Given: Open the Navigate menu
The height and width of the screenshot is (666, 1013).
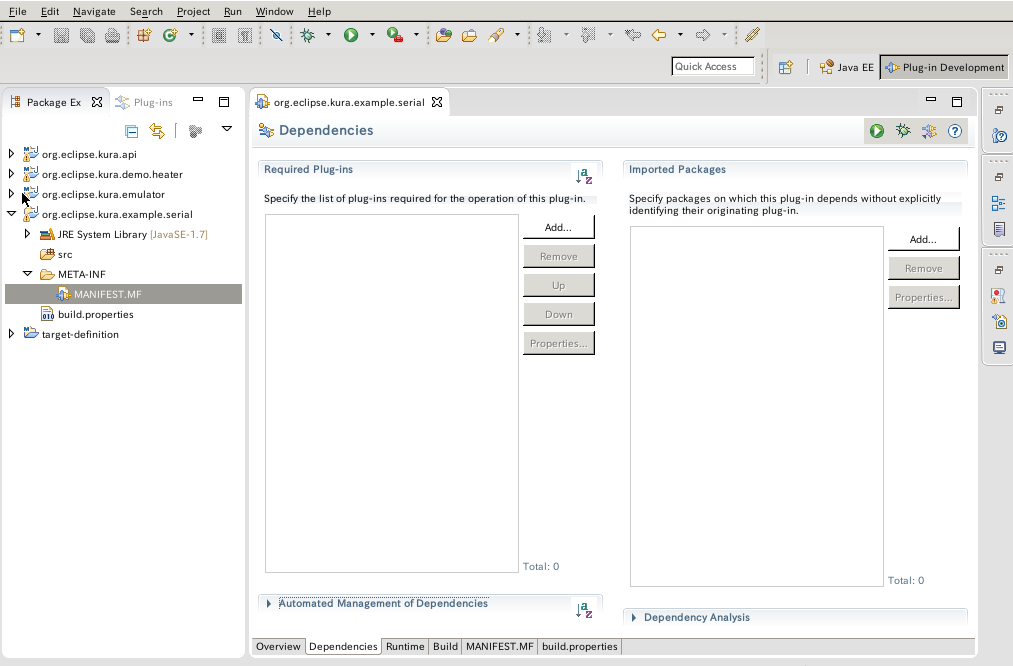Looking at the screenshot, I should [x=94, y=11].
